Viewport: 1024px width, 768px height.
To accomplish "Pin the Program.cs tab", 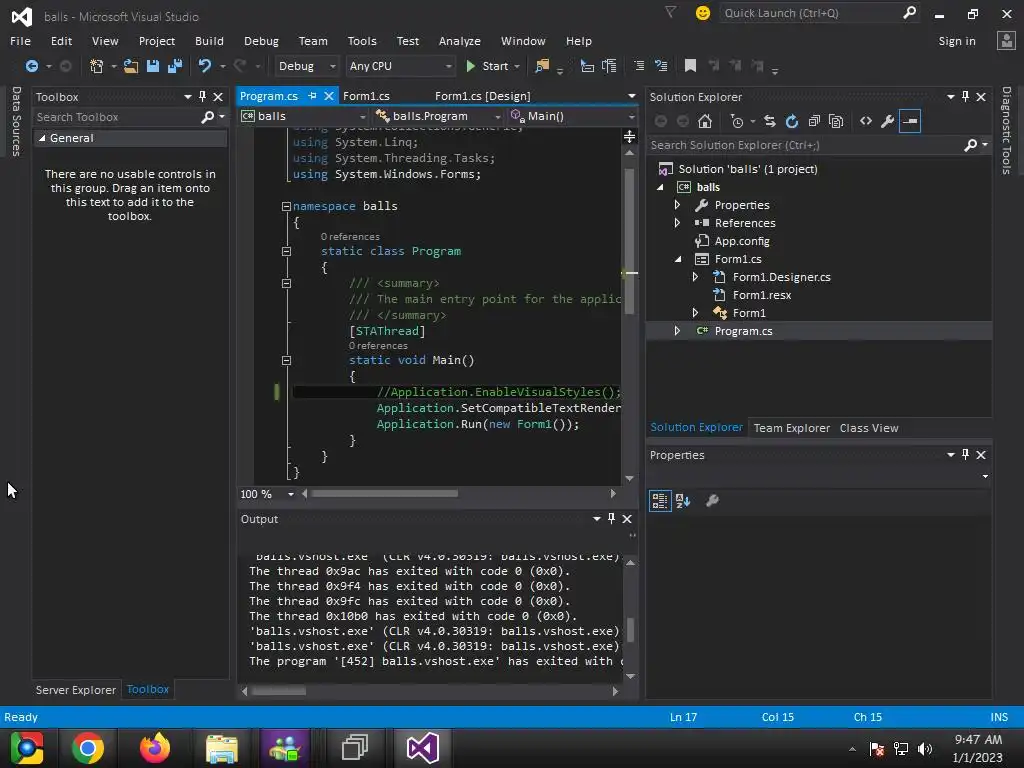I will point(313,96).
